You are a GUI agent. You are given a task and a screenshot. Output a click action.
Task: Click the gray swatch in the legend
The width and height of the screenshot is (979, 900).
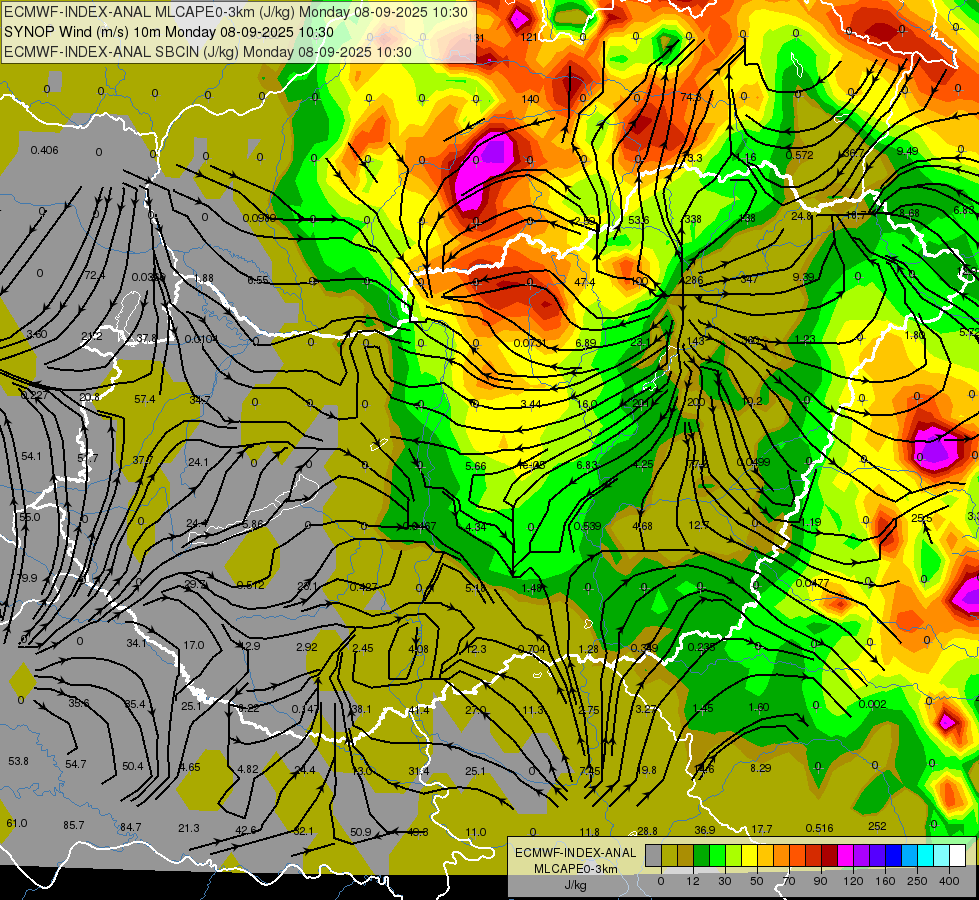coord(654,855)
